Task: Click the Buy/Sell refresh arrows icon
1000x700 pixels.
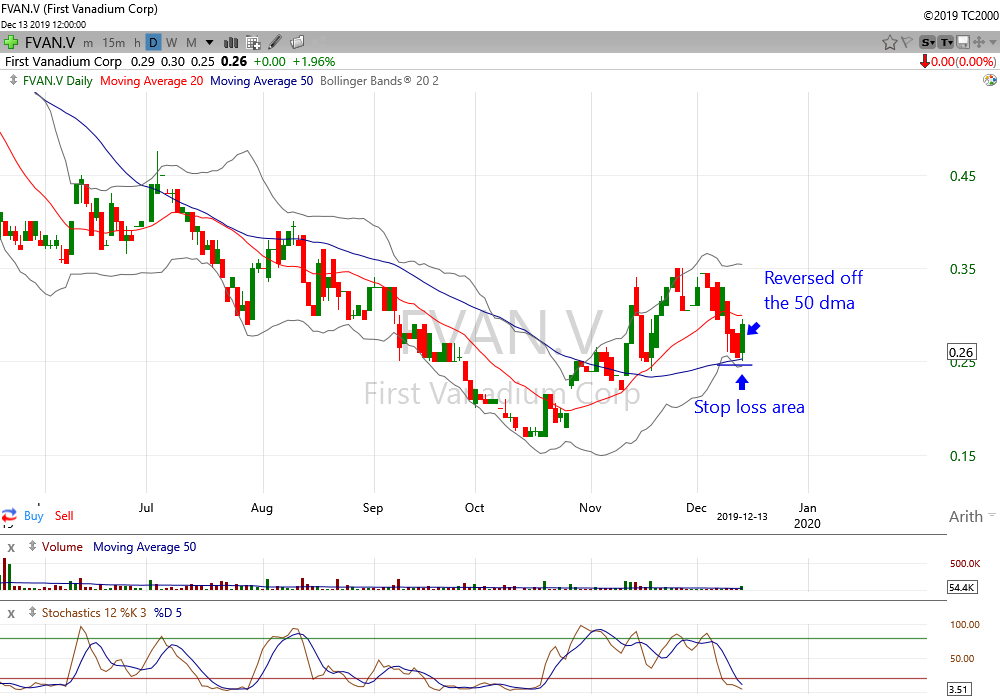Action: pyautogui.click(x=9, y=515)
